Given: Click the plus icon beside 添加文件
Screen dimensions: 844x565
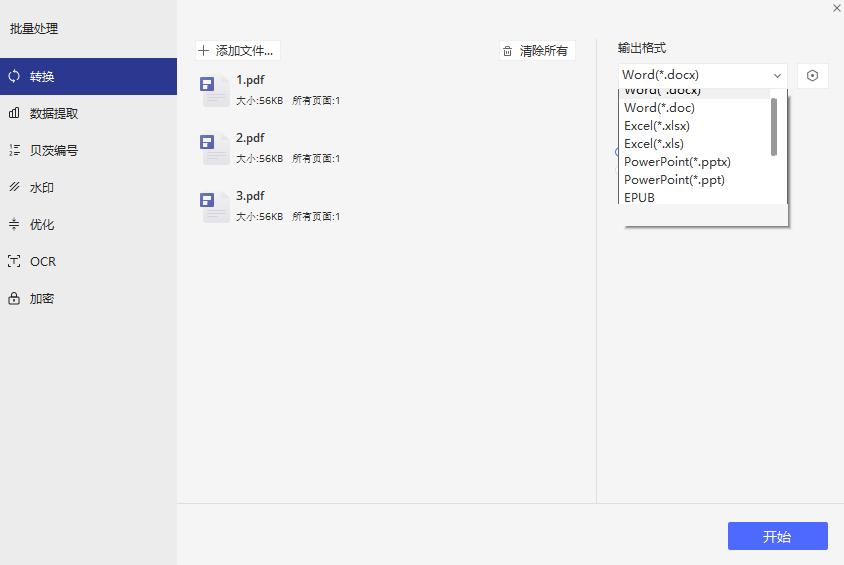Looking at the screenshot, I should point(203,51).
